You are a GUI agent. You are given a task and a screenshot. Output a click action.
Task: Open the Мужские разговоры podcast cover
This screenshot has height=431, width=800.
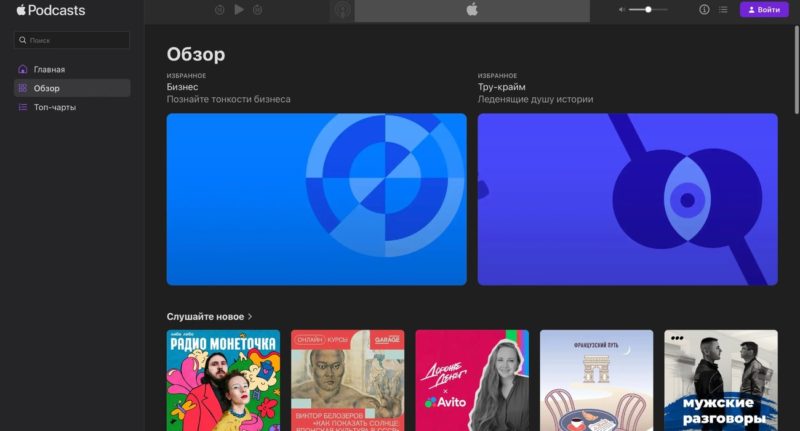point(721,381)
